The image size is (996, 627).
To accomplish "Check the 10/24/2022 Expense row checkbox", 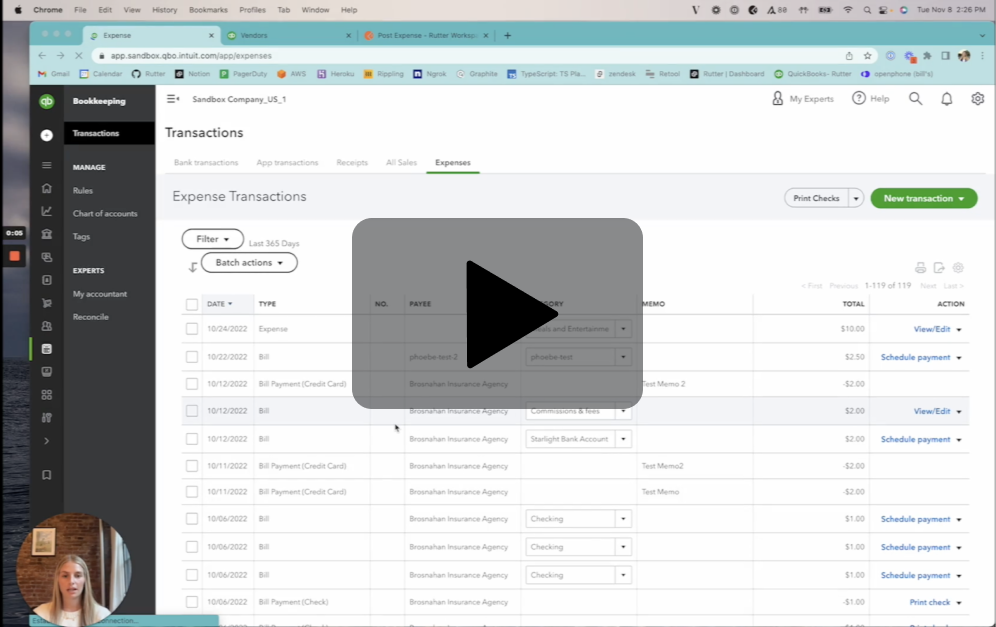I will coord(192,328).
